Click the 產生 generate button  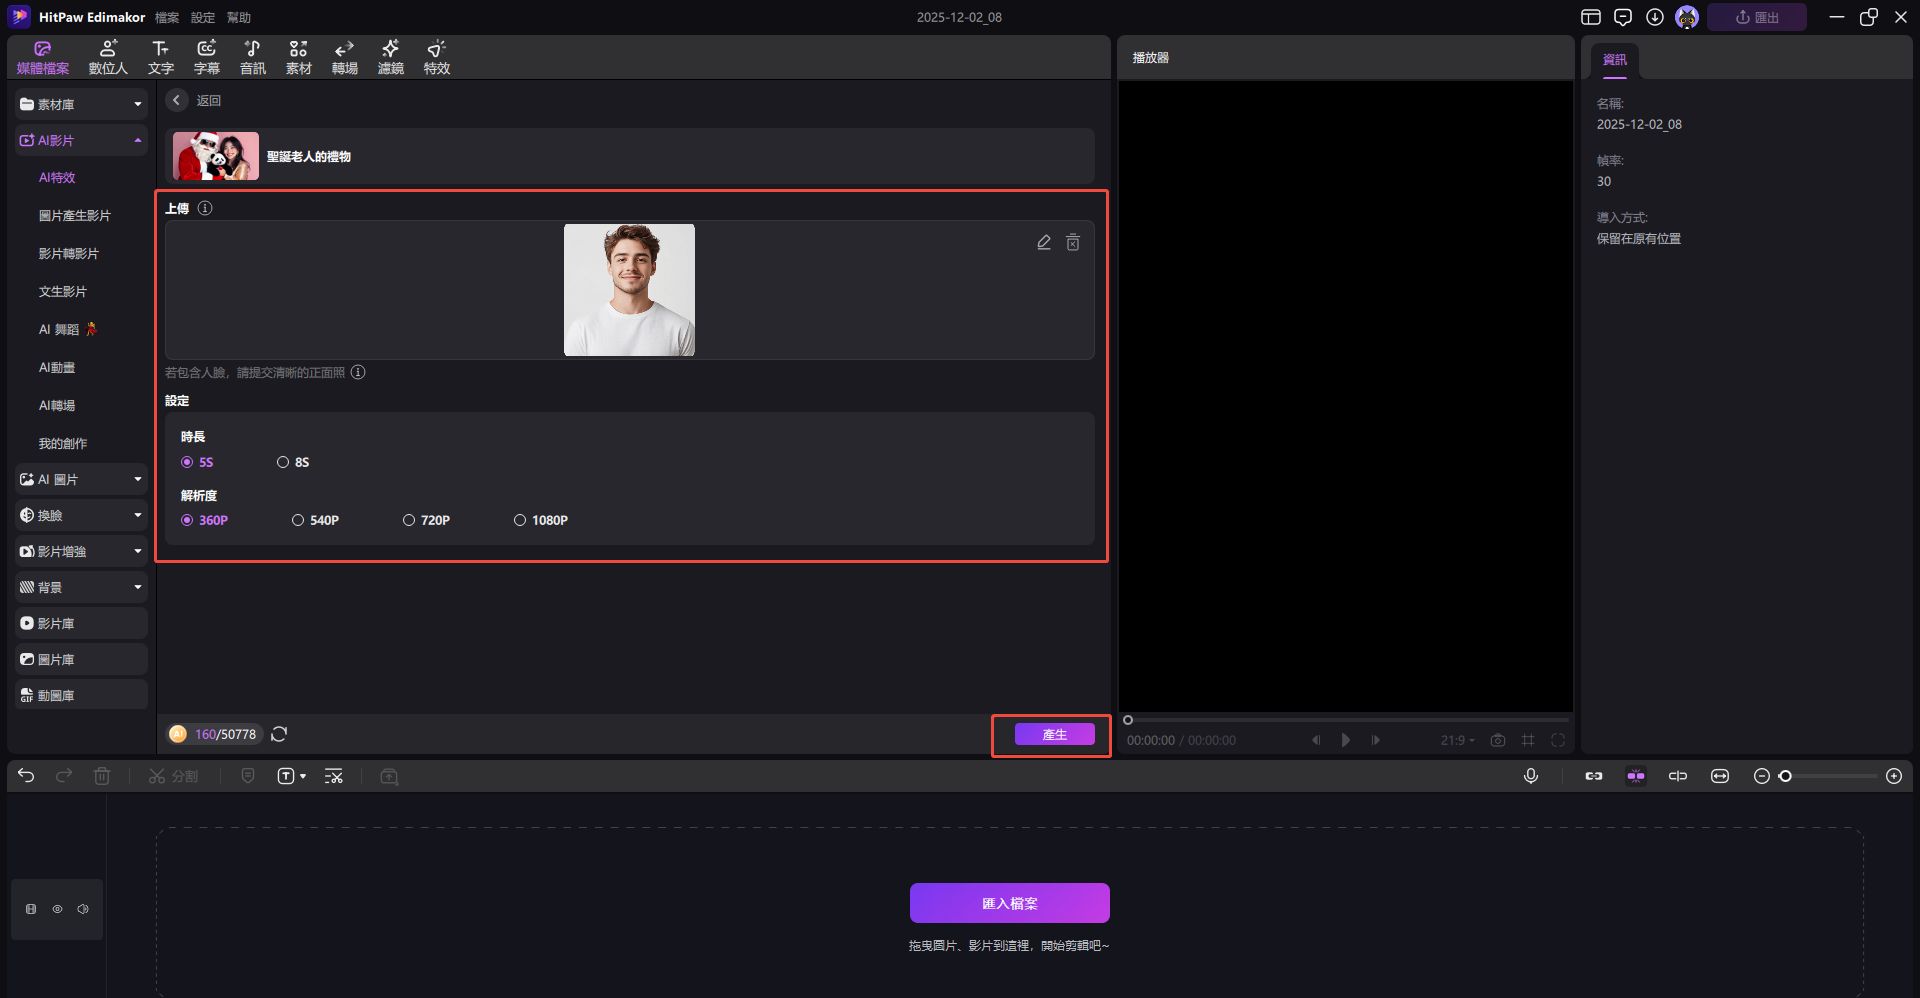(x=1054, y=734)
